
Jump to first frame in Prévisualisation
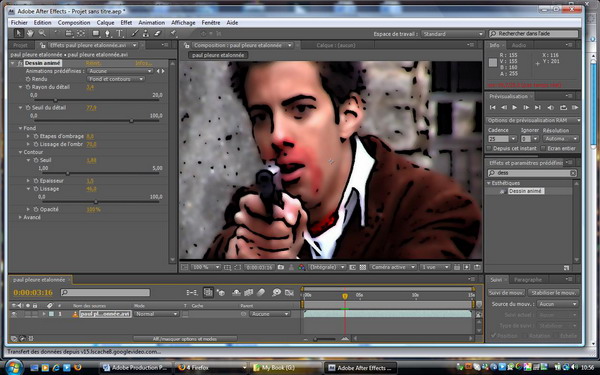tap(492, 108)
